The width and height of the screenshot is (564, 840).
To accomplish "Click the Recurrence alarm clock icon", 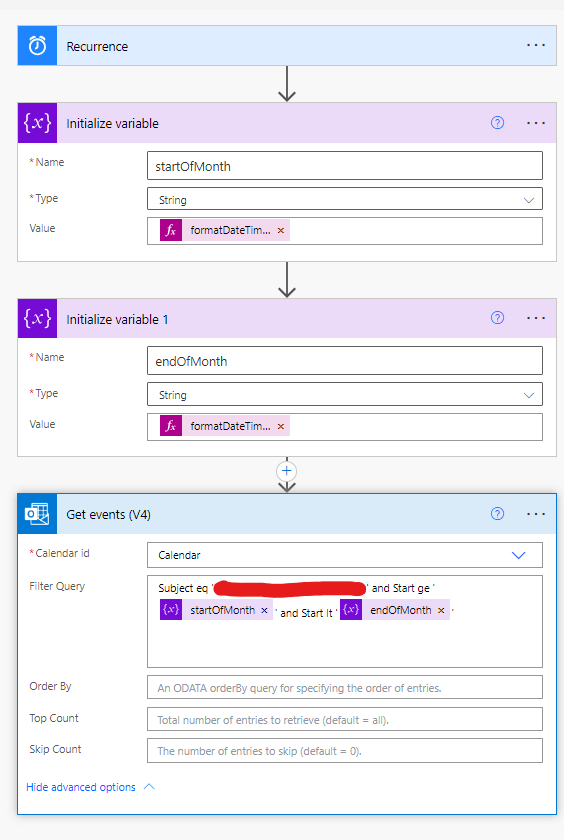I will pos(37,46).
